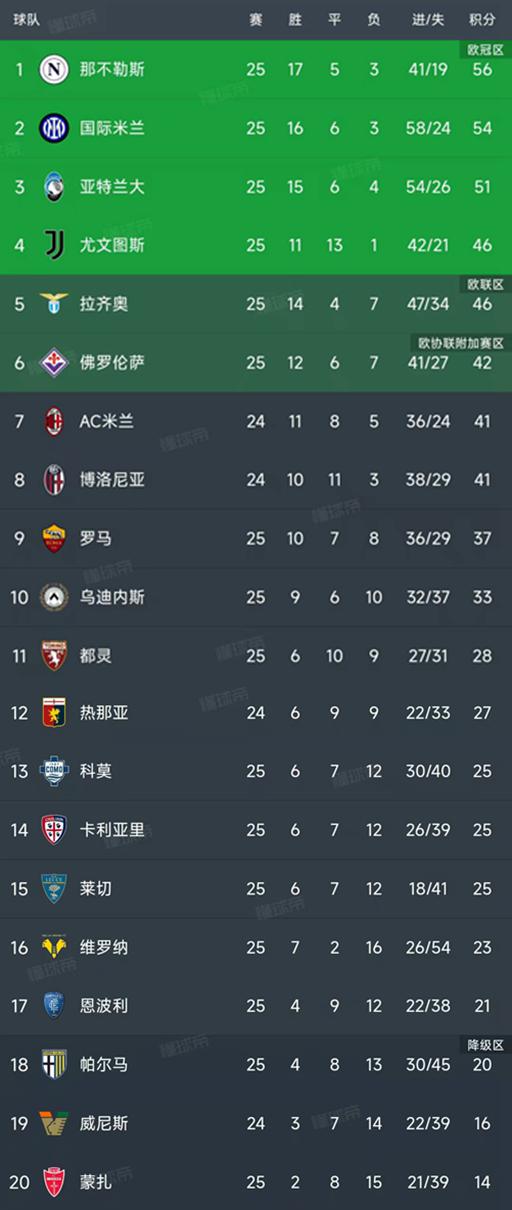Tap the Inter Milan club logo
512x1210 pixels.
54,128
